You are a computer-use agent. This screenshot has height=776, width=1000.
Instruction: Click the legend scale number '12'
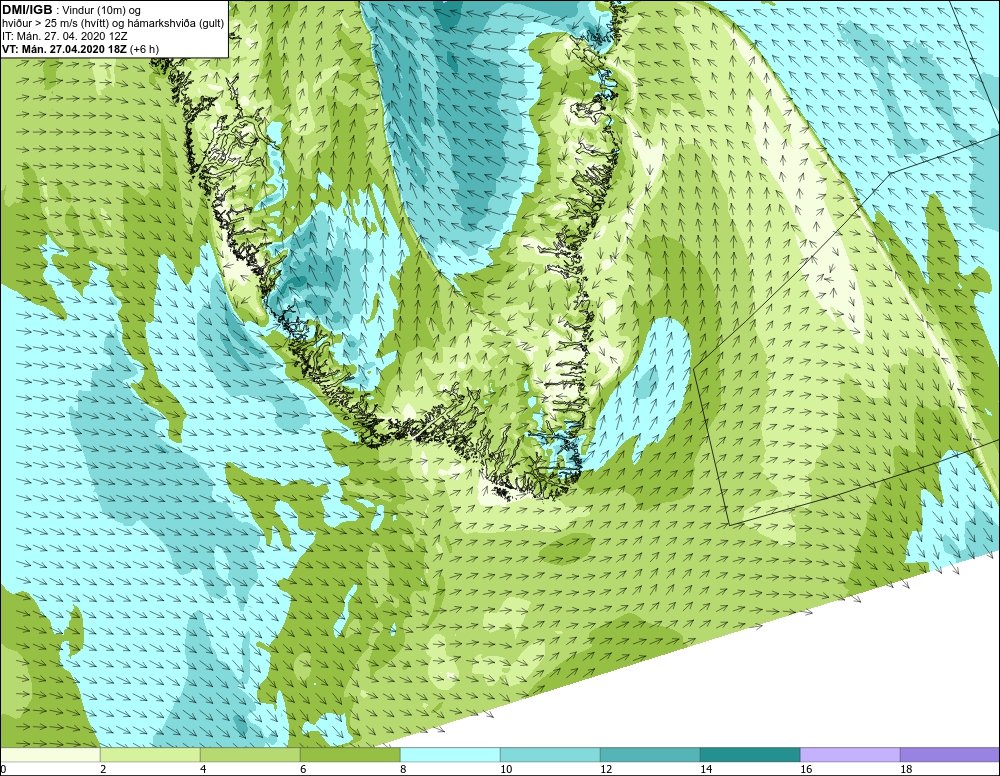[x=606, y=769]
